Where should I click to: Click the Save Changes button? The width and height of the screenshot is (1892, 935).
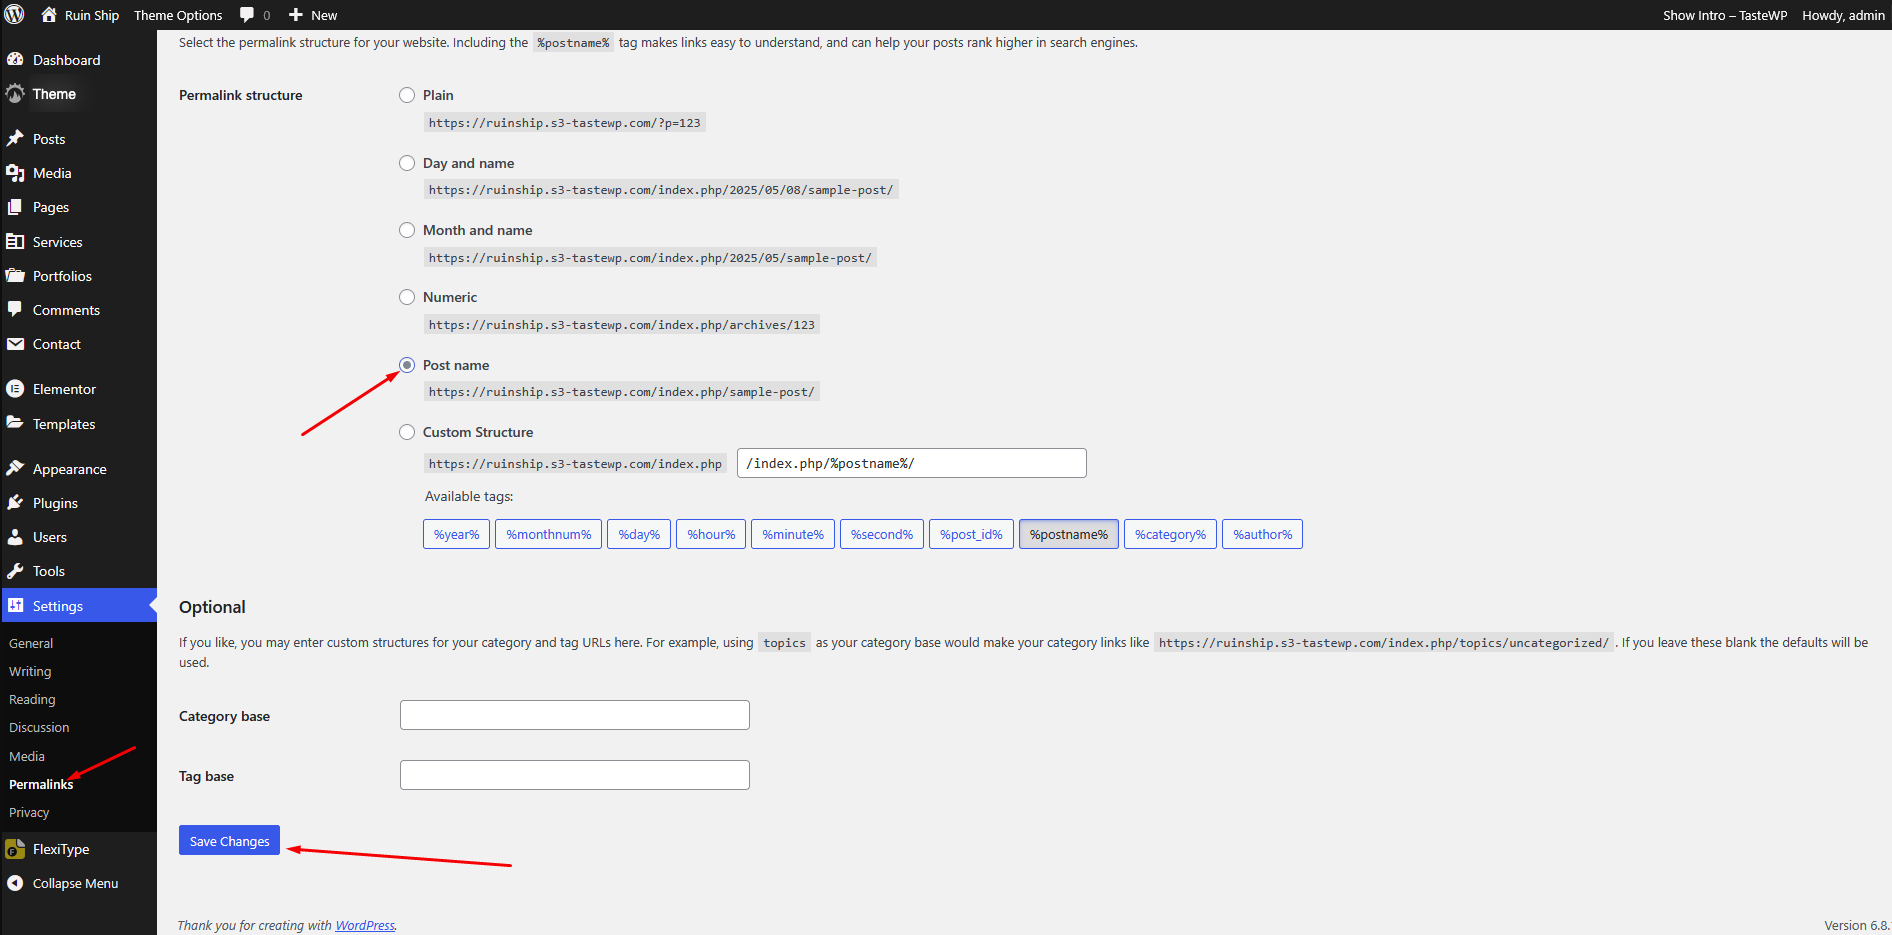pyautogui.click(x=229, y=841)
